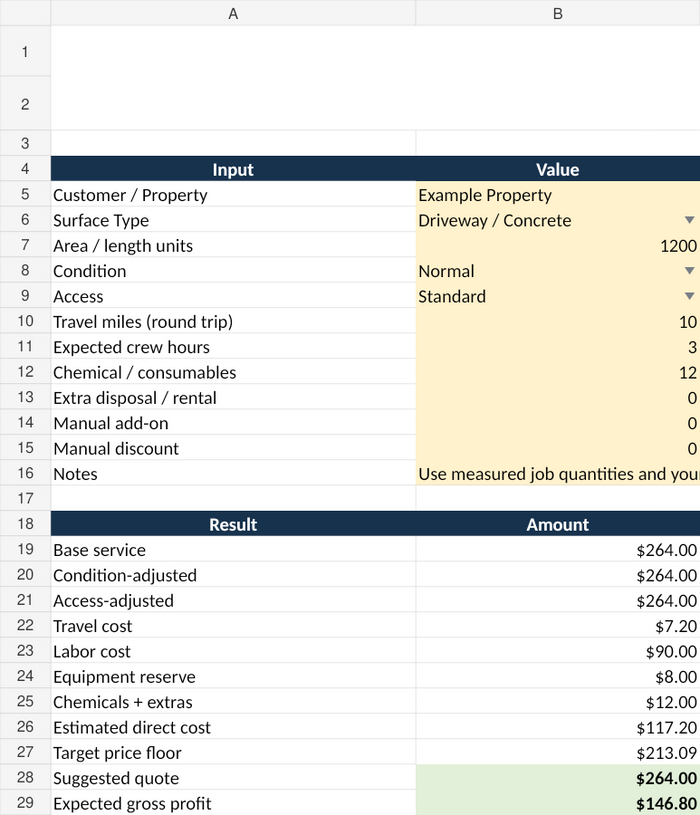This screenshot has height=815, width=700.
Task: Click the 'Expected gross profit' label
Action: (x=132, y=804)
